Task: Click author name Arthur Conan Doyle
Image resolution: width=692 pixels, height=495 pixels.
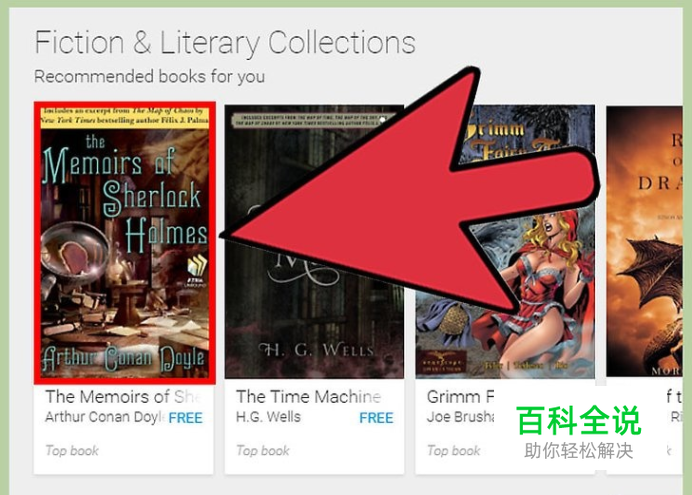Action: [x=105, y=417]
